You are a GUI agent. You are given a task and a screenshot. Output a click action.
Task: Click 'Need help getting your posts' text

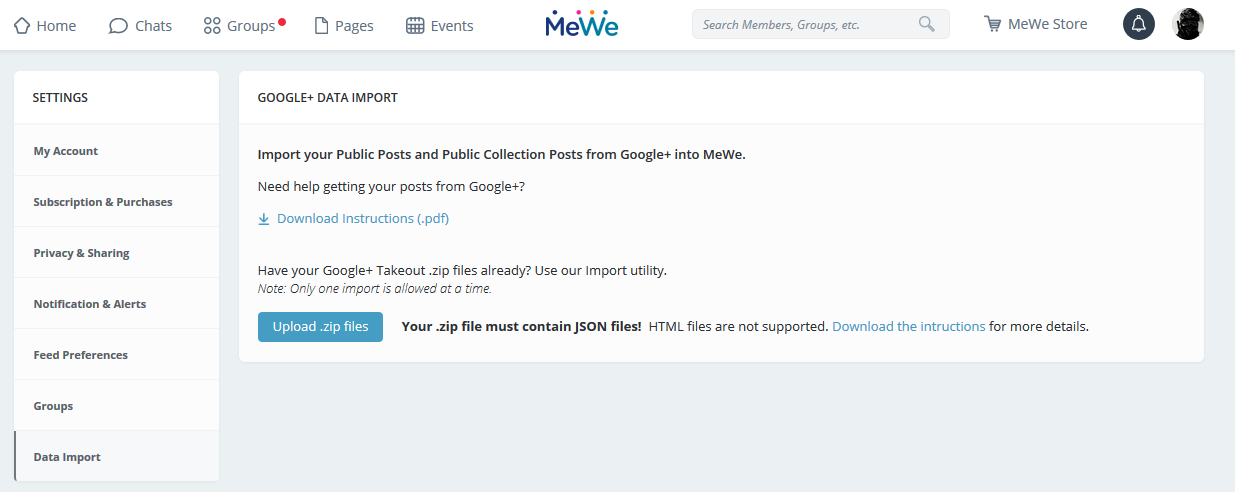coord(391,187)
